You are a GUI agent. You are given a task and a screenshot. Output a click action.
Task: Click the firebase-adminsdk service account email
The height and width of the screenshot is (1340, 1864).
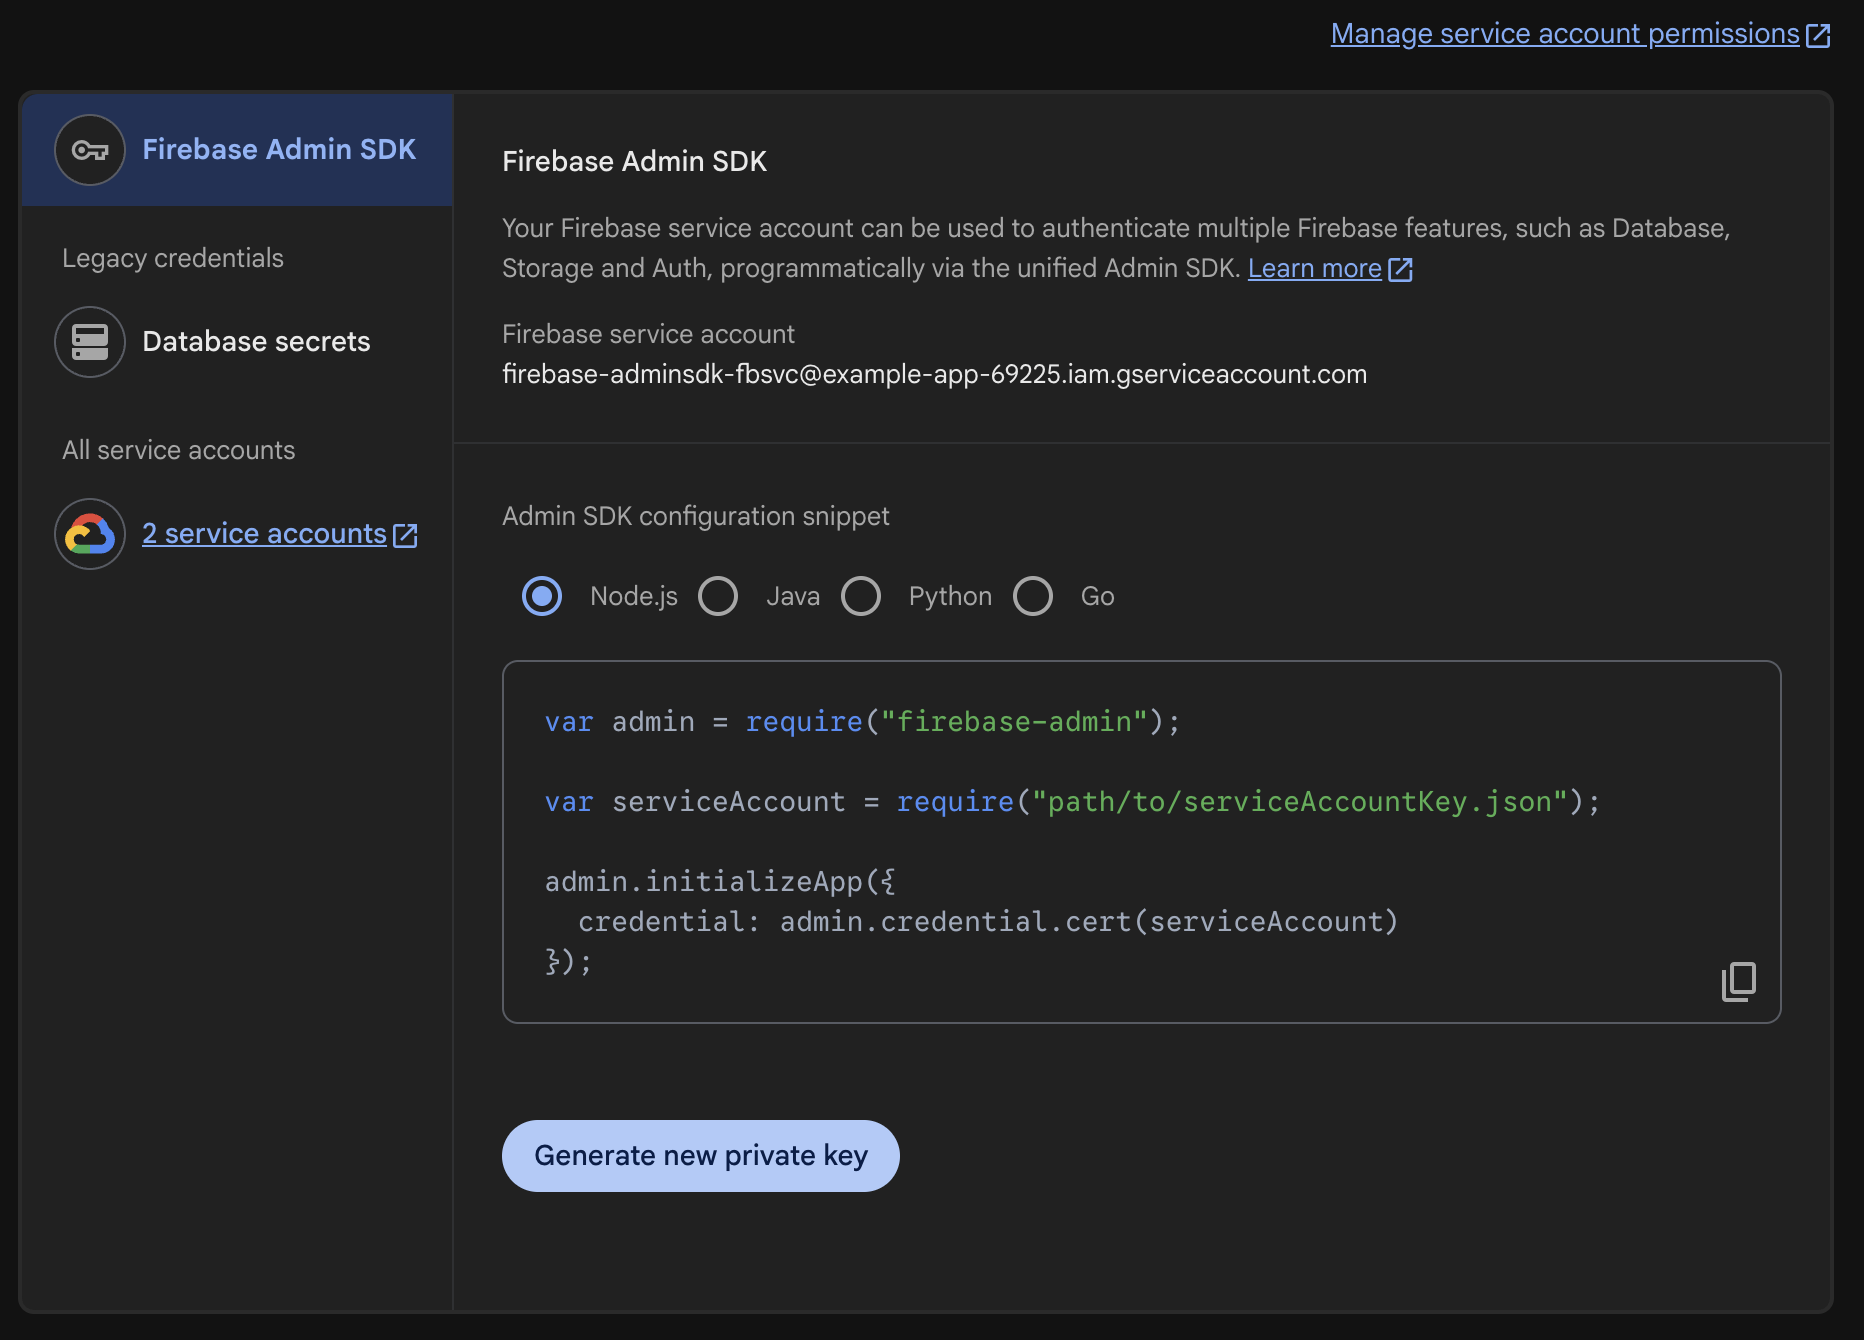tap(934, 374)
